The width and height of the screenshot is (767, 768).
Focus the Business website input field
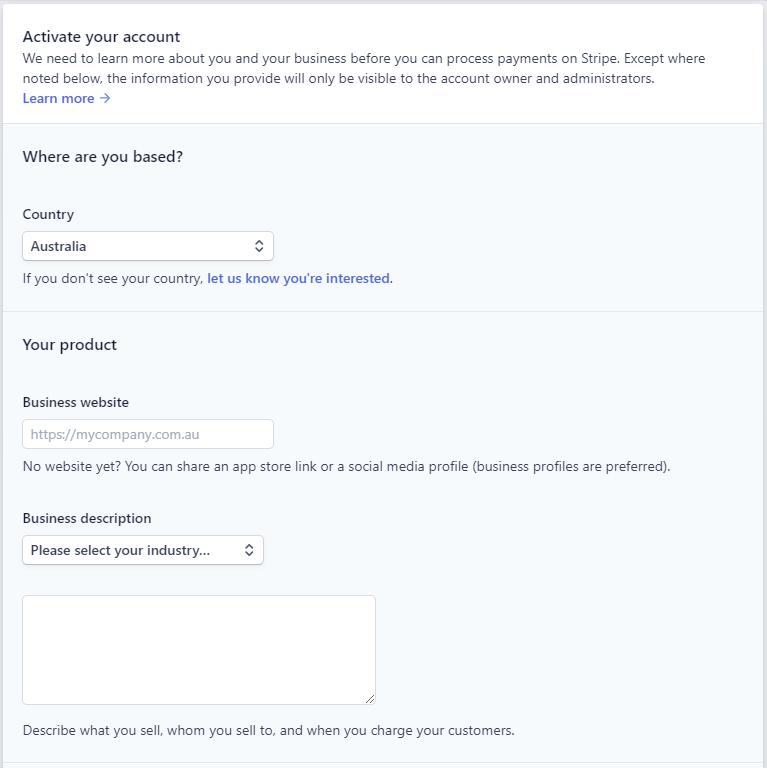(147, 434)
